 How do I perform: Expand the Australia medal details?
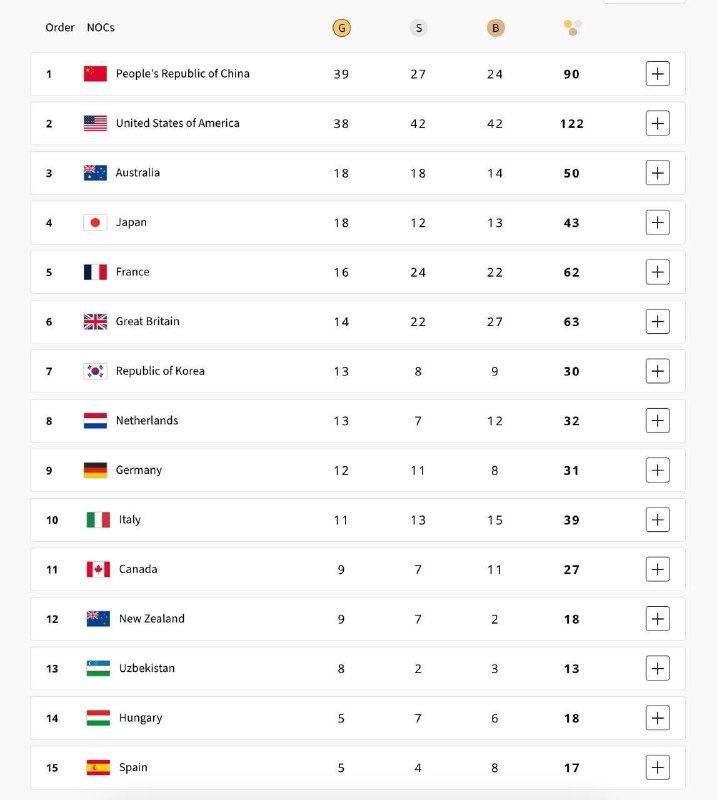pos(657,172)
